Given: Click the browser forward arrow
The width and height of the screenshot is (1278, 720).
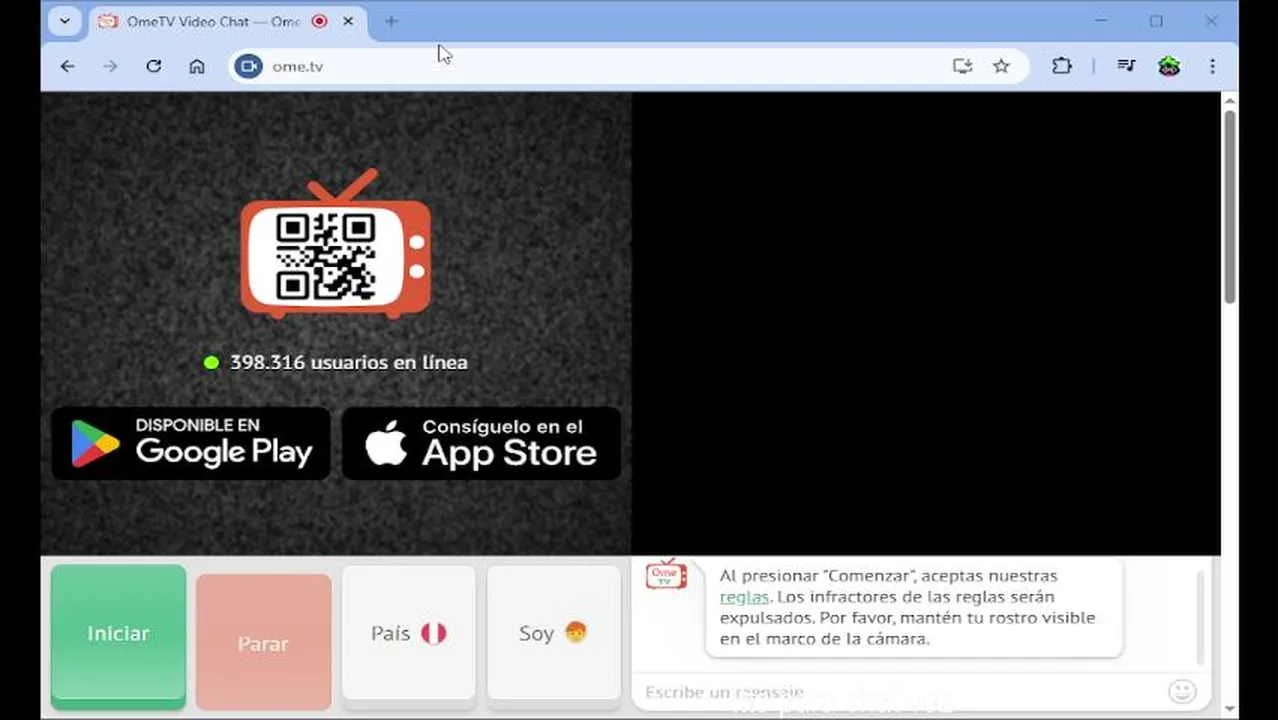Looking at the screenshot, I should [x=110, y=66].
